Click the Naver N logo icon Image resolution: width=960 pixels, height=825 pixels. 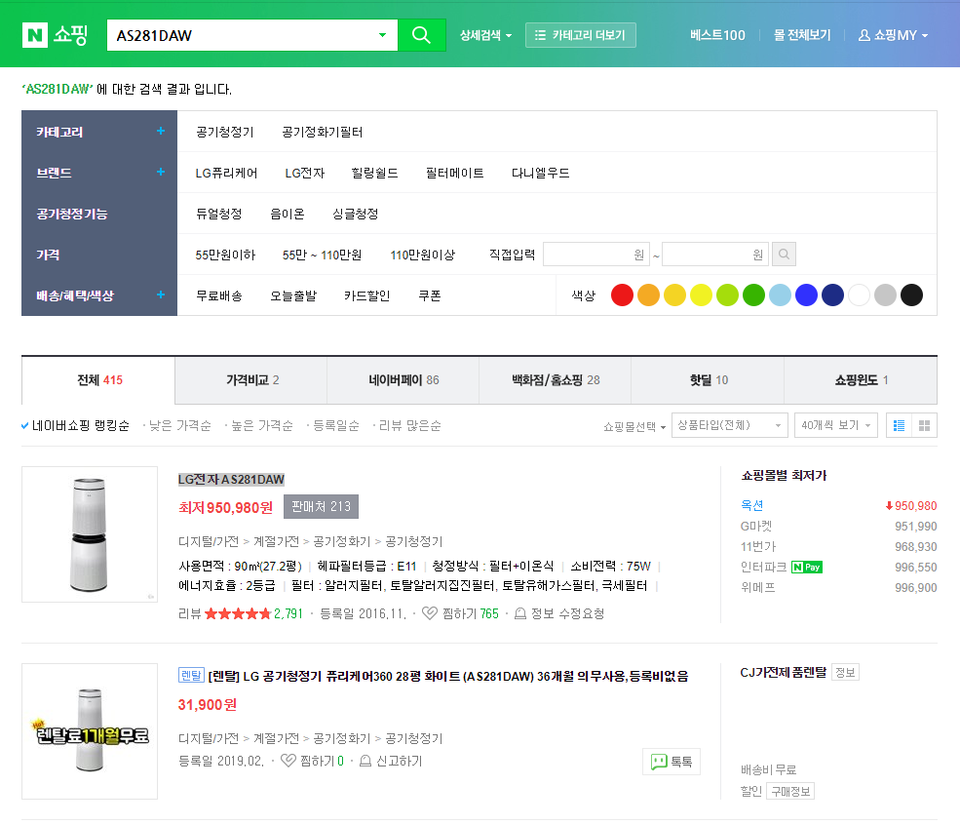coord(34,35)
